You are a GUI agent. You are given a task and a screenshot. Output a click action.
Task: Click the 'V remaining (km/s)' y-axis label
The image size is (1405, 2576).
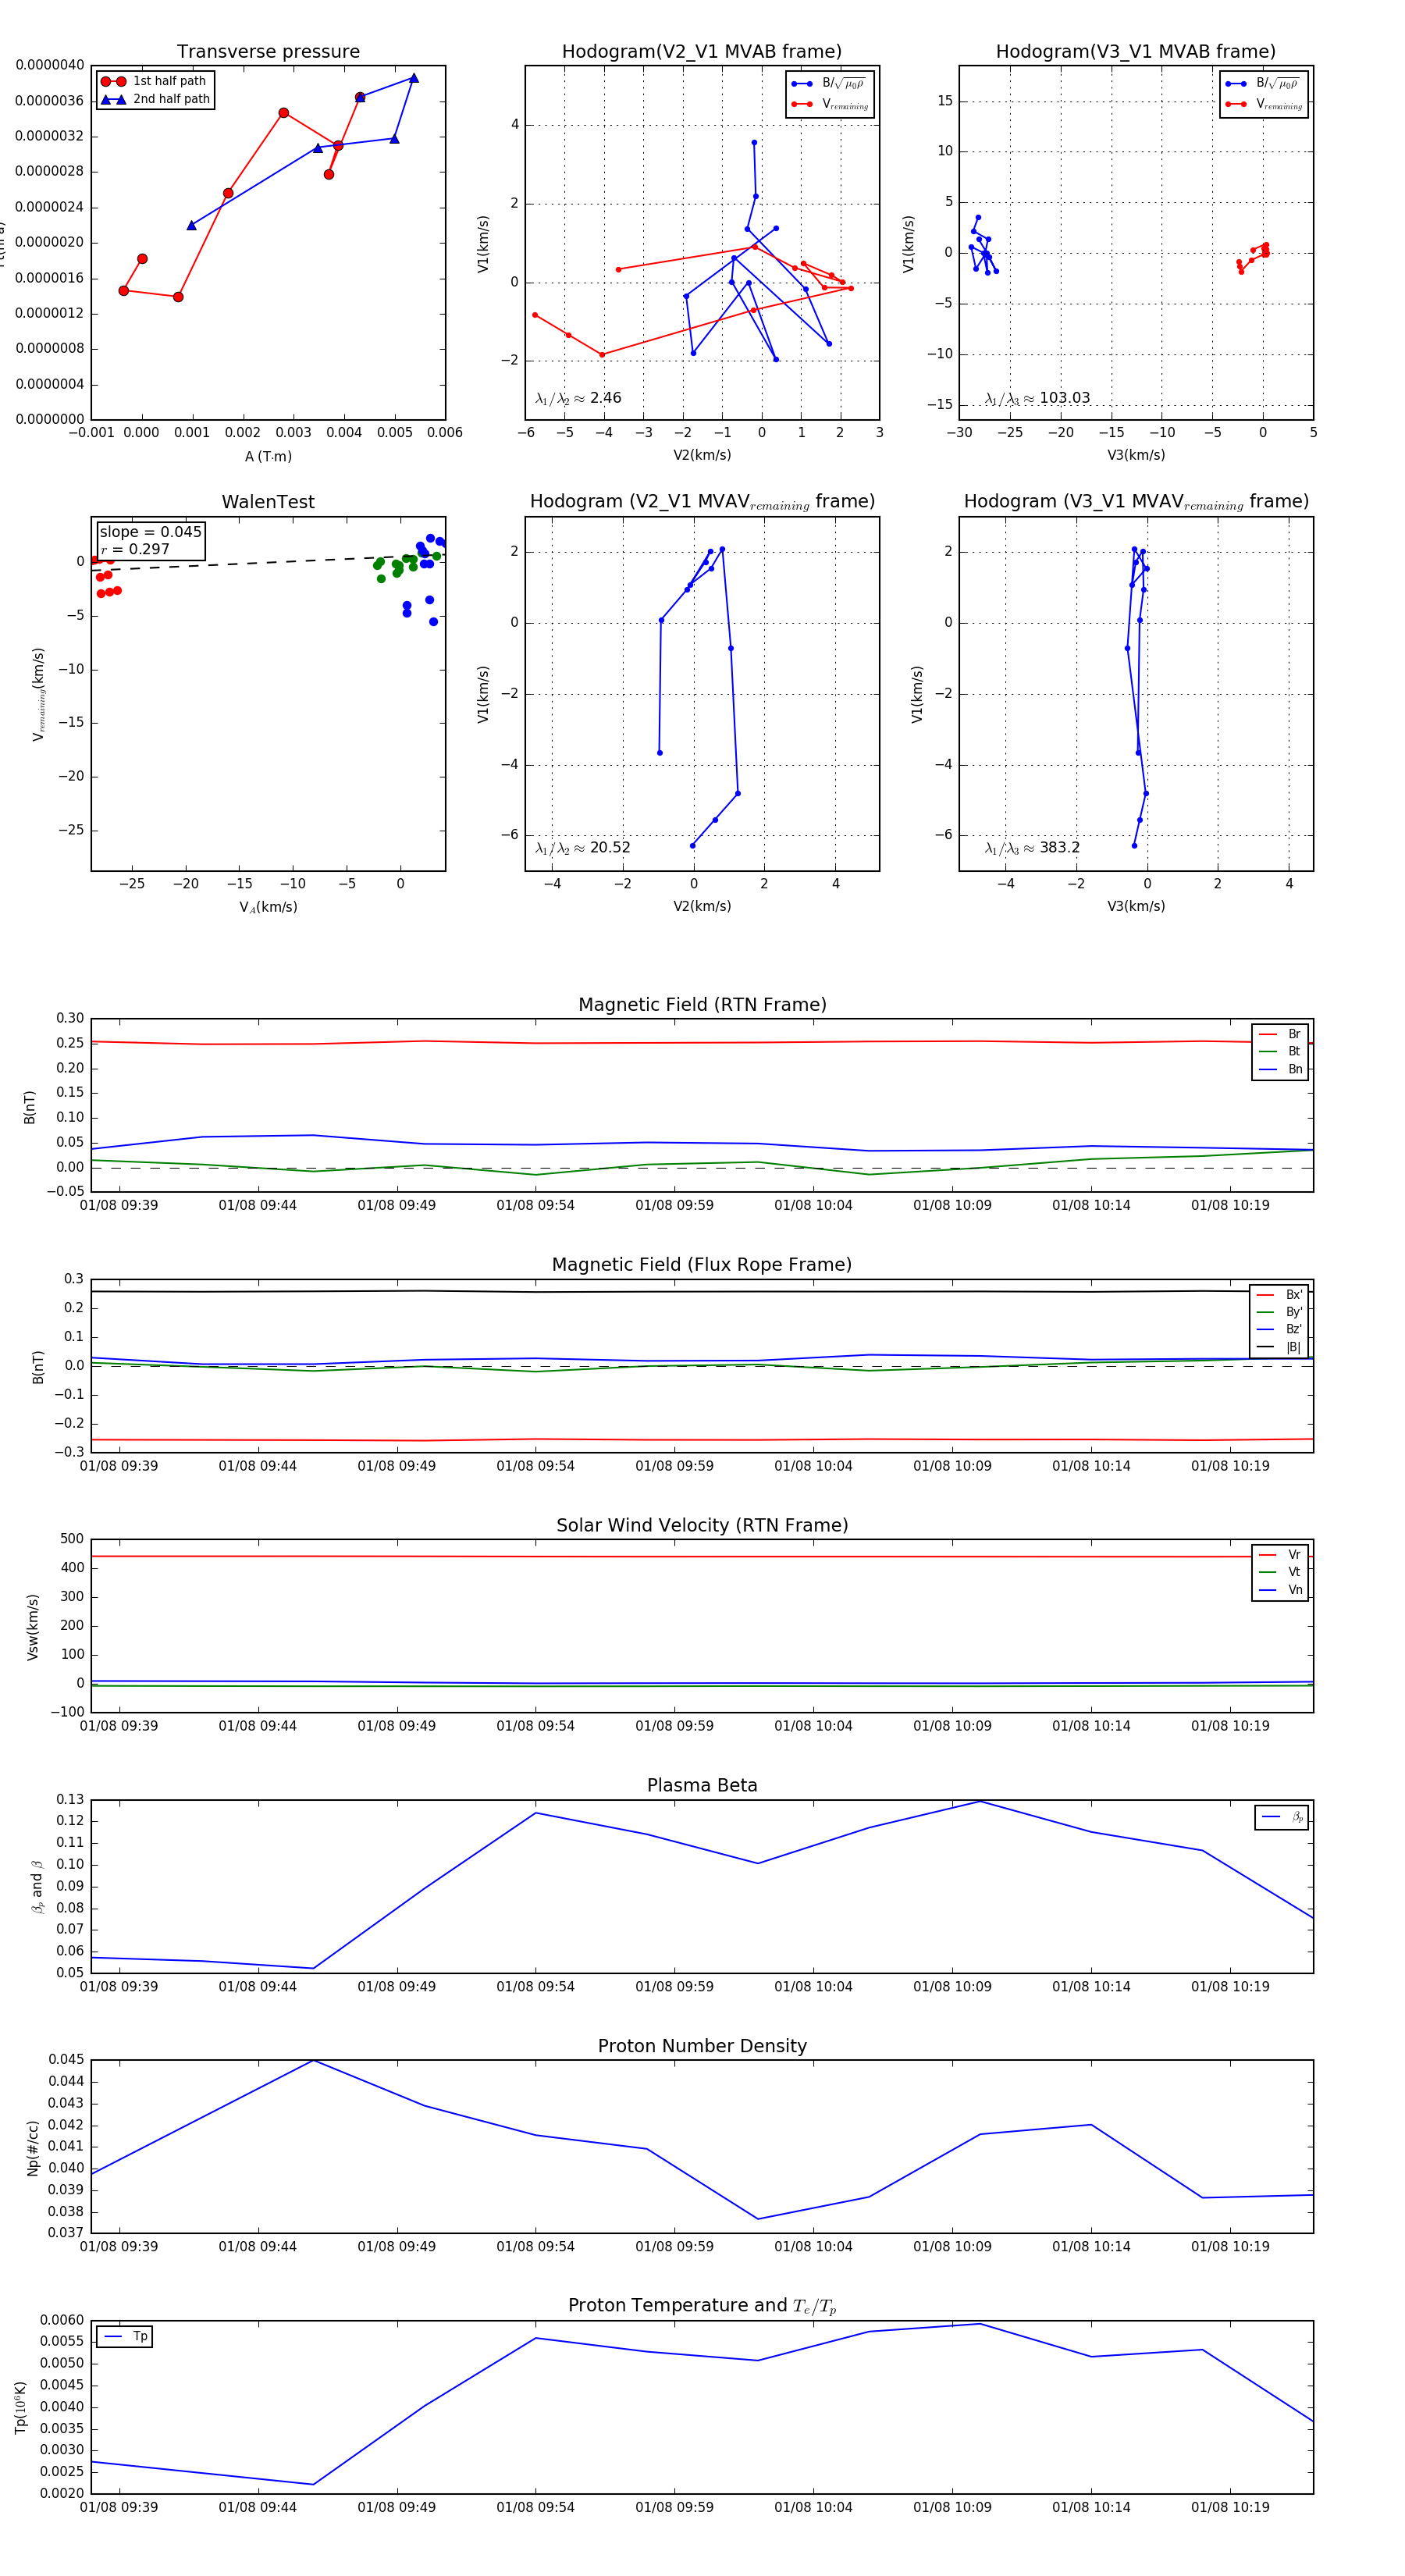39,694
